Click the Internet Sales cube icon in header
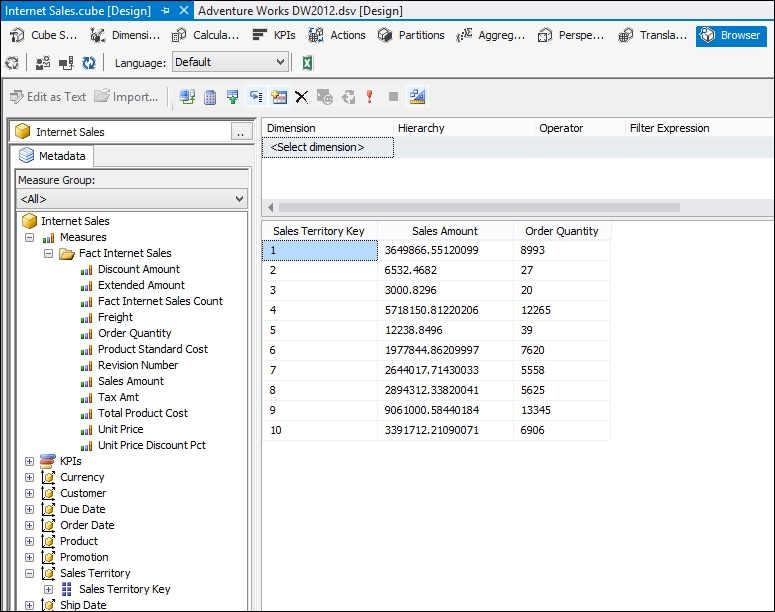The height and width of the screenshot is (612, 775). (x=23, y=131)
